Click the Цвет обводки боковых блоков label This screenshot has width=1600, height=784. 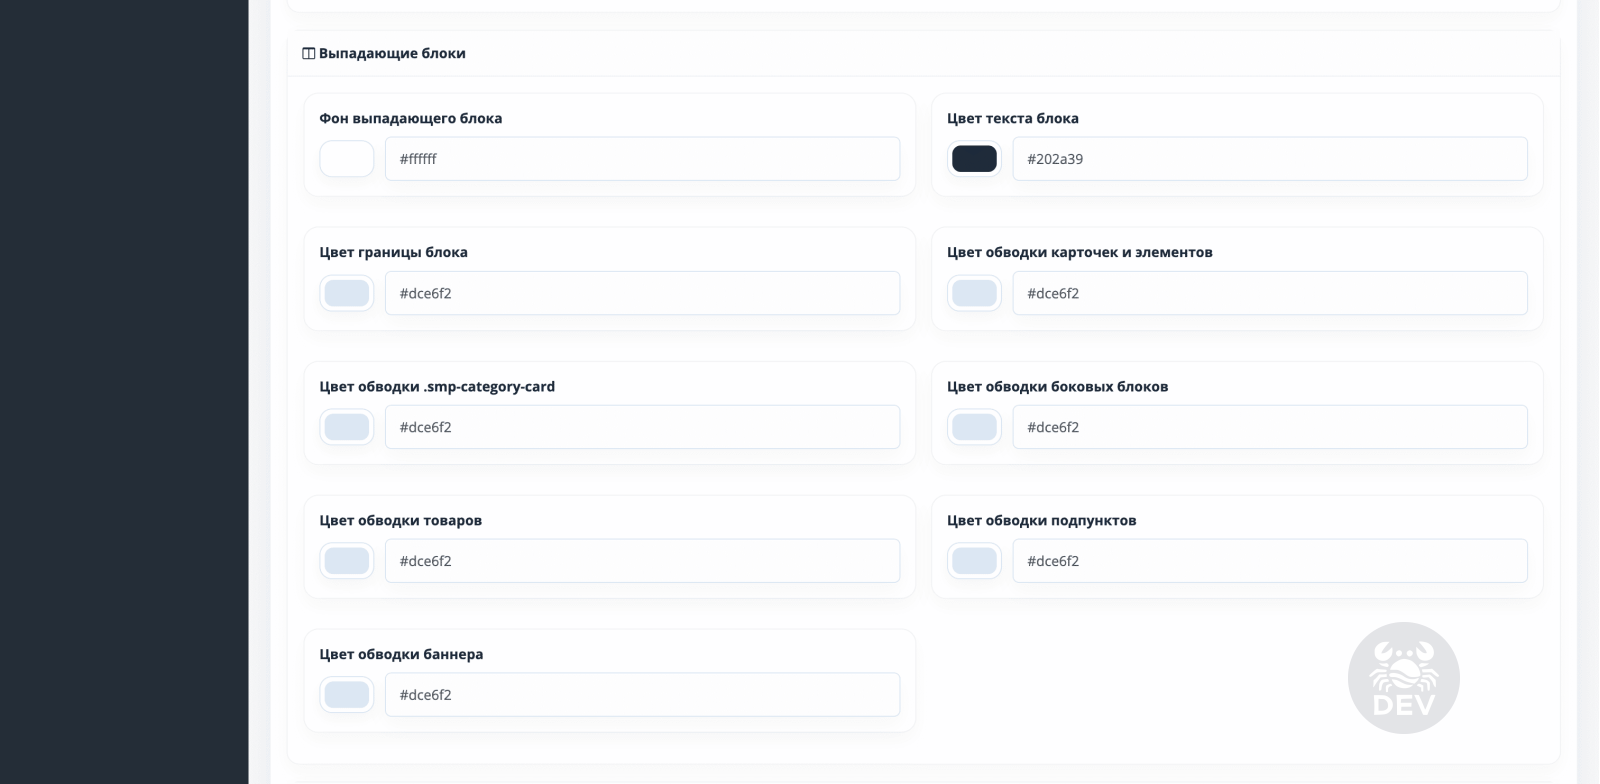[1058, 386]
